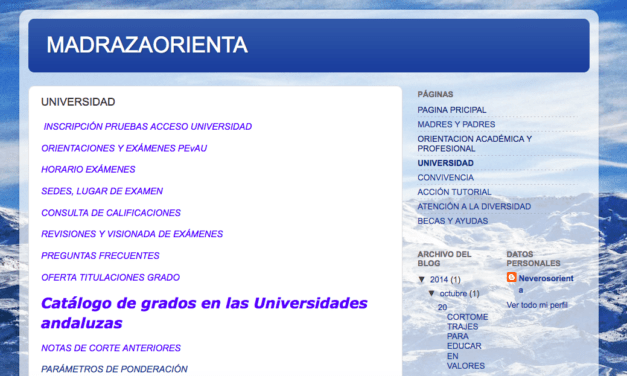Open PARÁMETROS DE PONDERACIÓN link
The image size is (627, 376).
tap(114, 369)
